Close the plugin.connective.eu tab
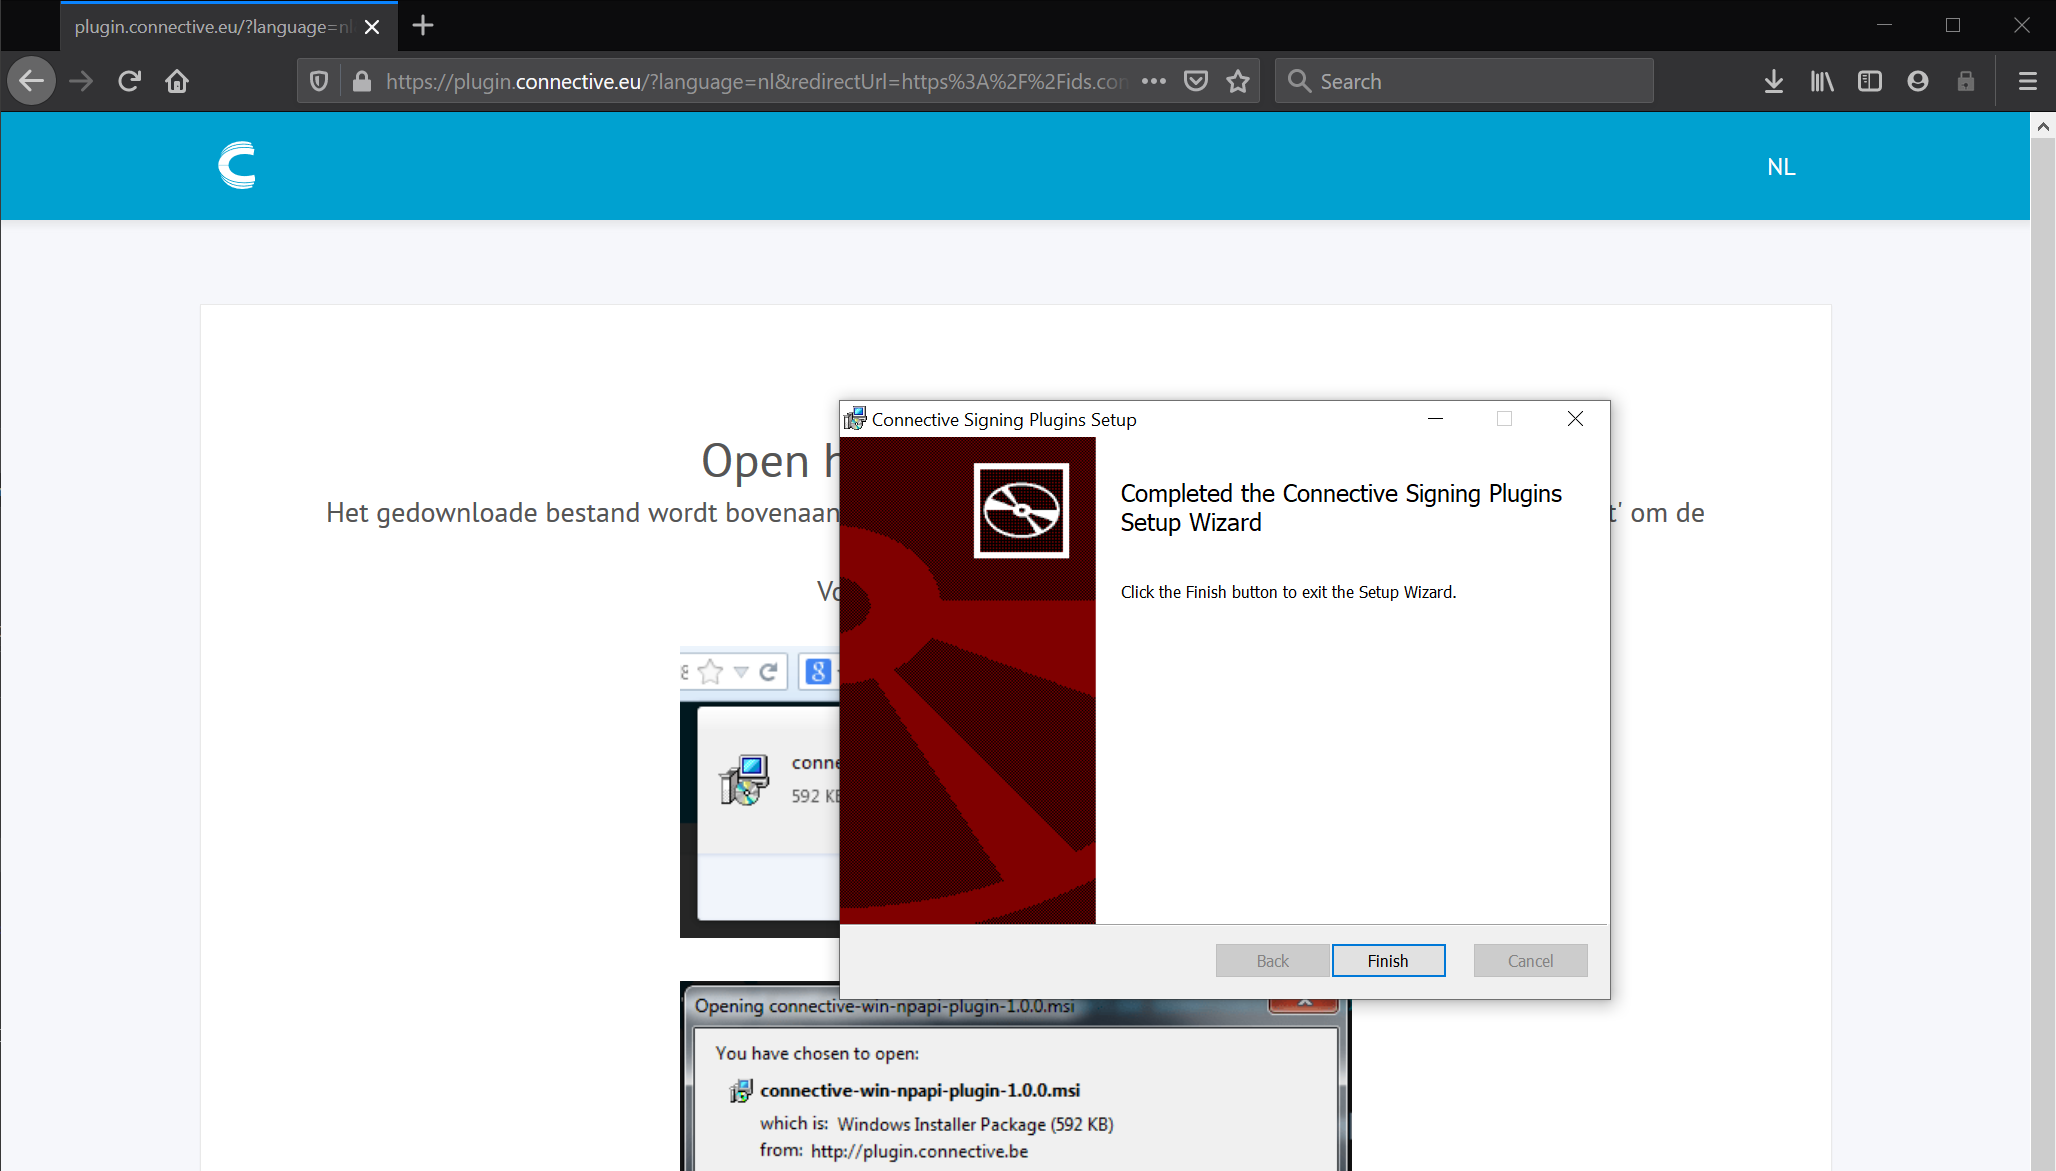This screenshot has width=2056, height=1171. point(372,27)
